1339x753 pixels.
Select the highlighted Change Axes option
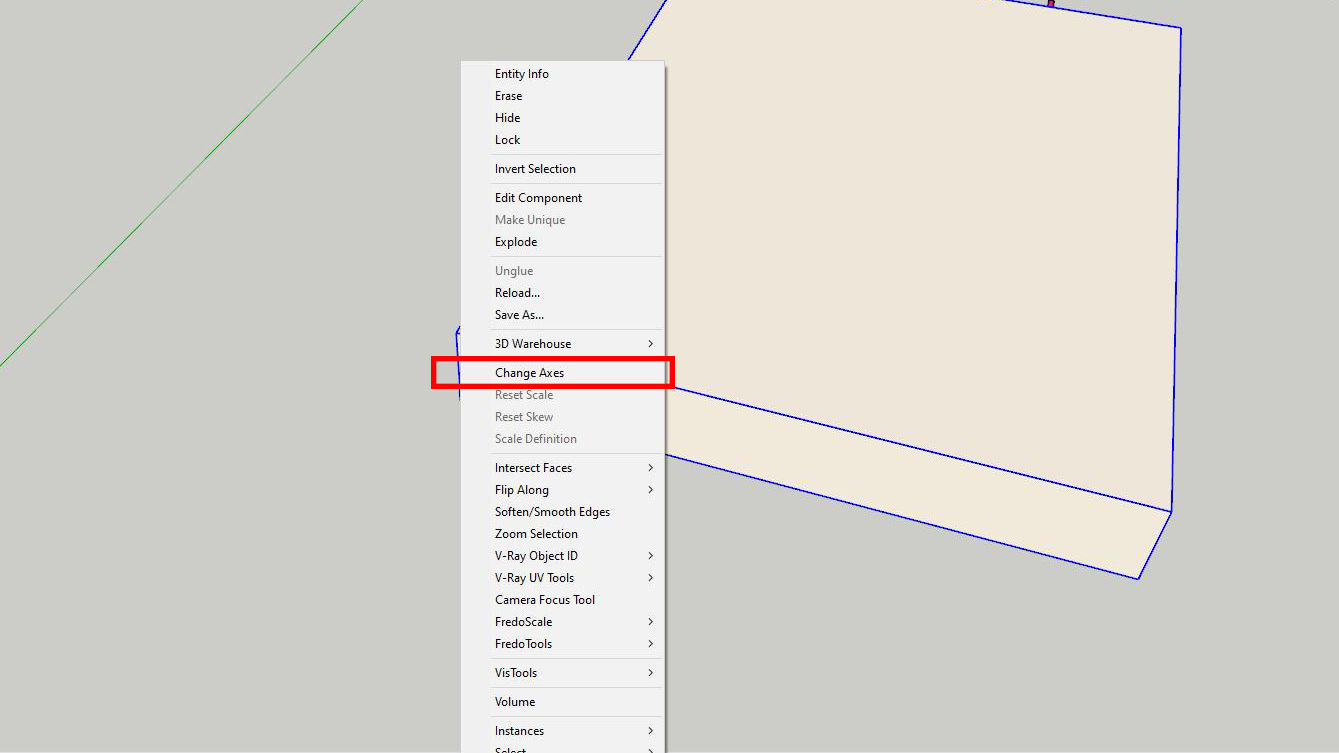click(x=529, y=372)
